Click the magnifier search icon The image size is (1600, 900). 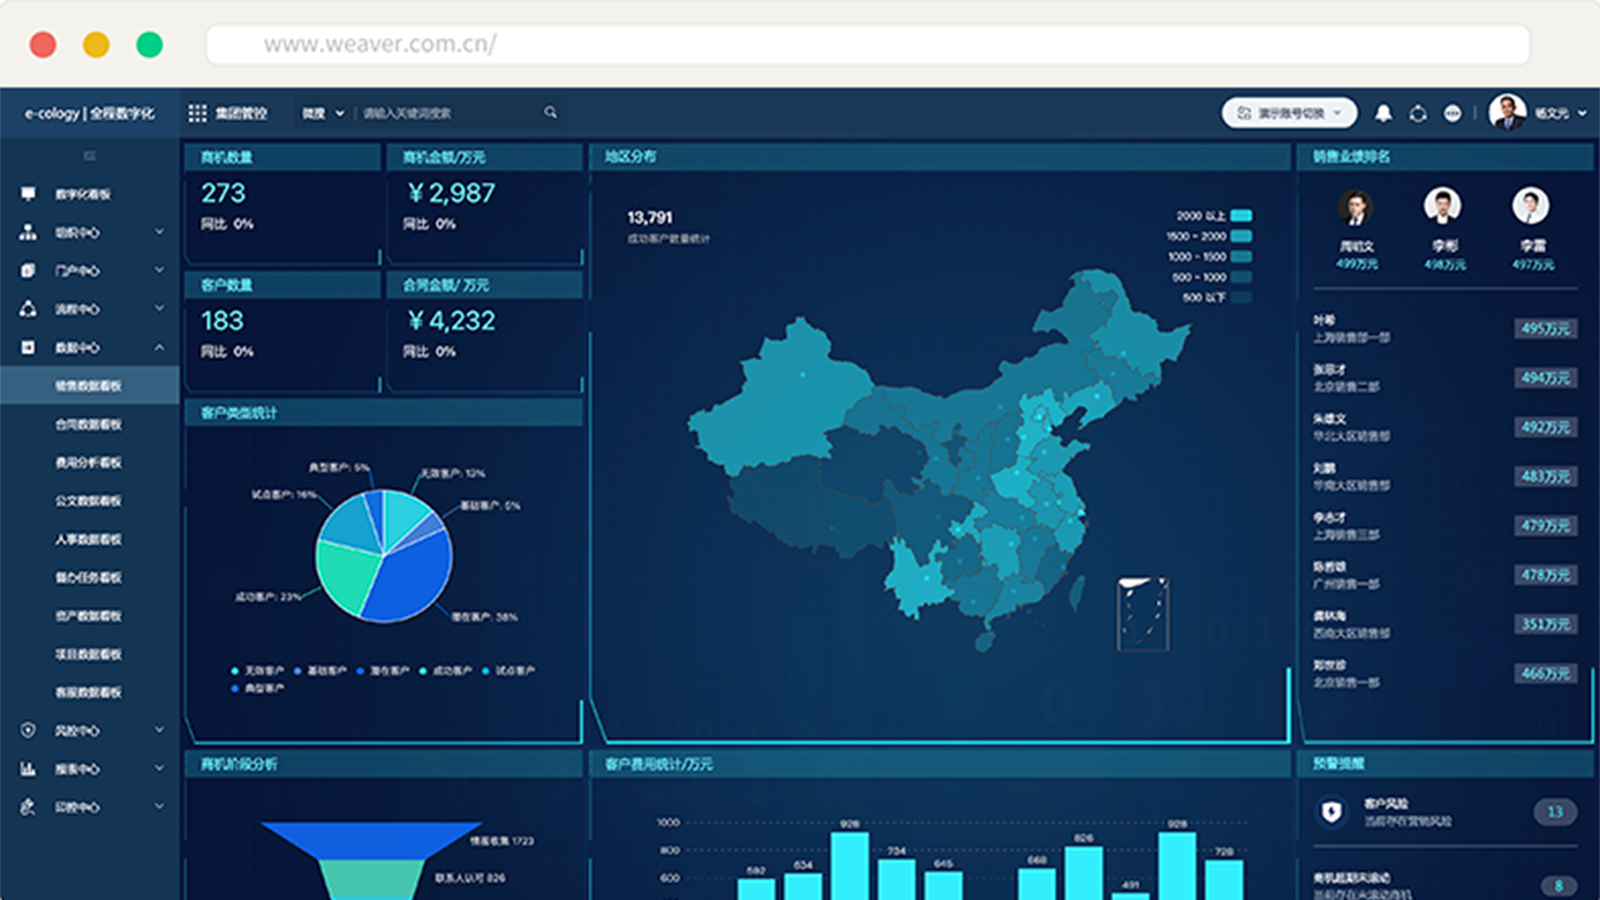click(x=550, y=113)
